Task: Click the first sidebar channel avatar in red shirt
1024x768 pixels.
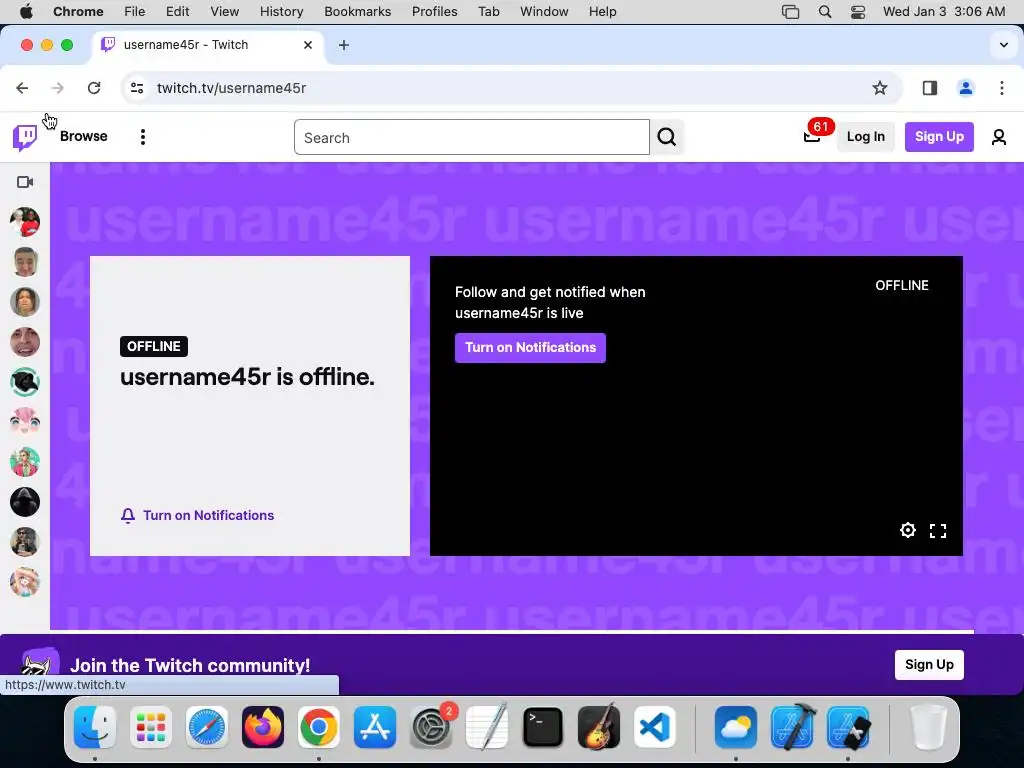Action: coord(25,222)
